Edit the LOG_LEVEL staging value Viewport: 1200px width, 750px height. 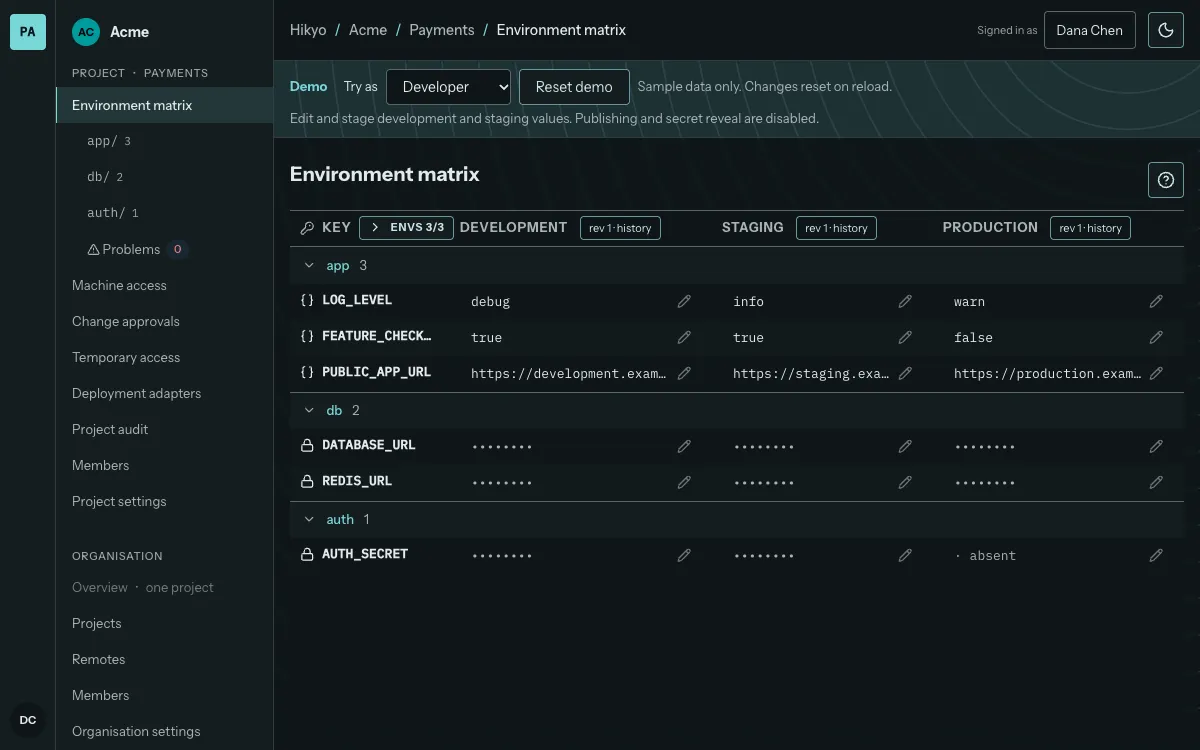point(905,301)
